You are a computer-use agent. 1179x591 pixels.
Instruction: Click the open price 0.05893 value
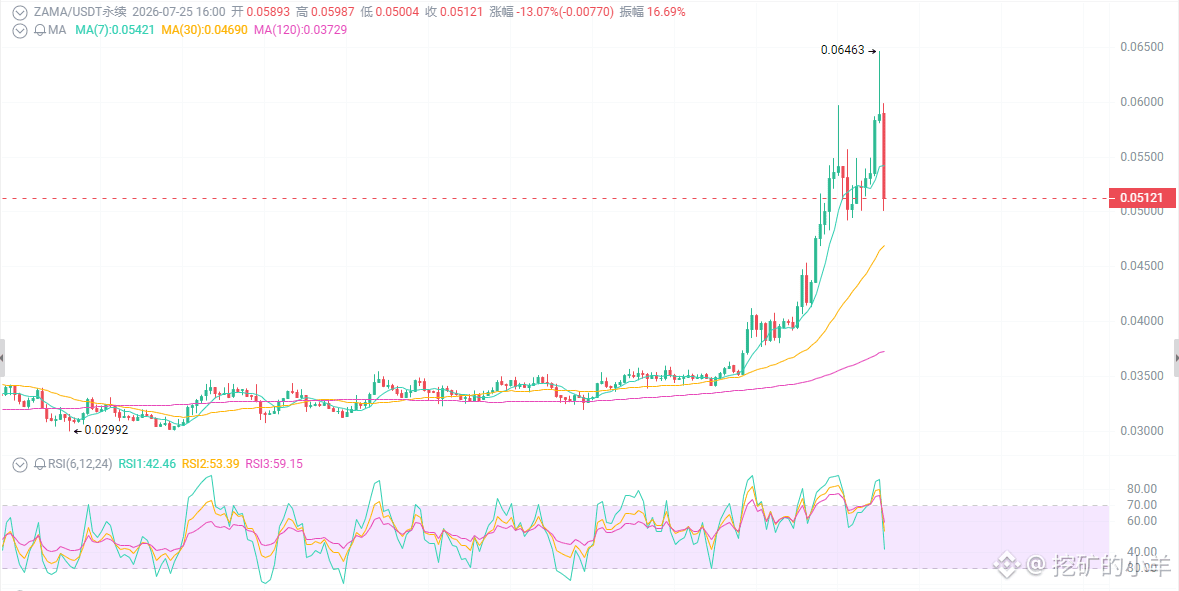click(x=269, y=12)
